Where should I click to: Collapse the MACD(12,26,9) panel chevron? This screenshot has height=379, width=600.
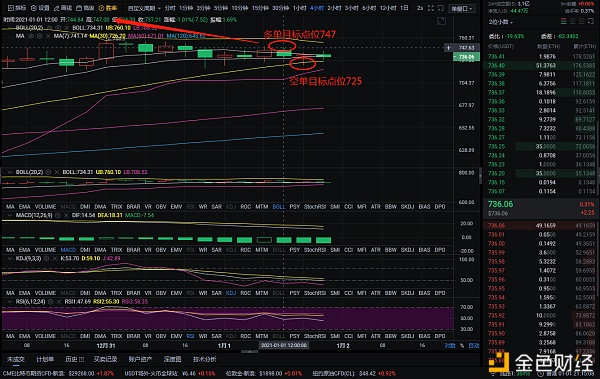pyautogui.click(x=10, y=216)
